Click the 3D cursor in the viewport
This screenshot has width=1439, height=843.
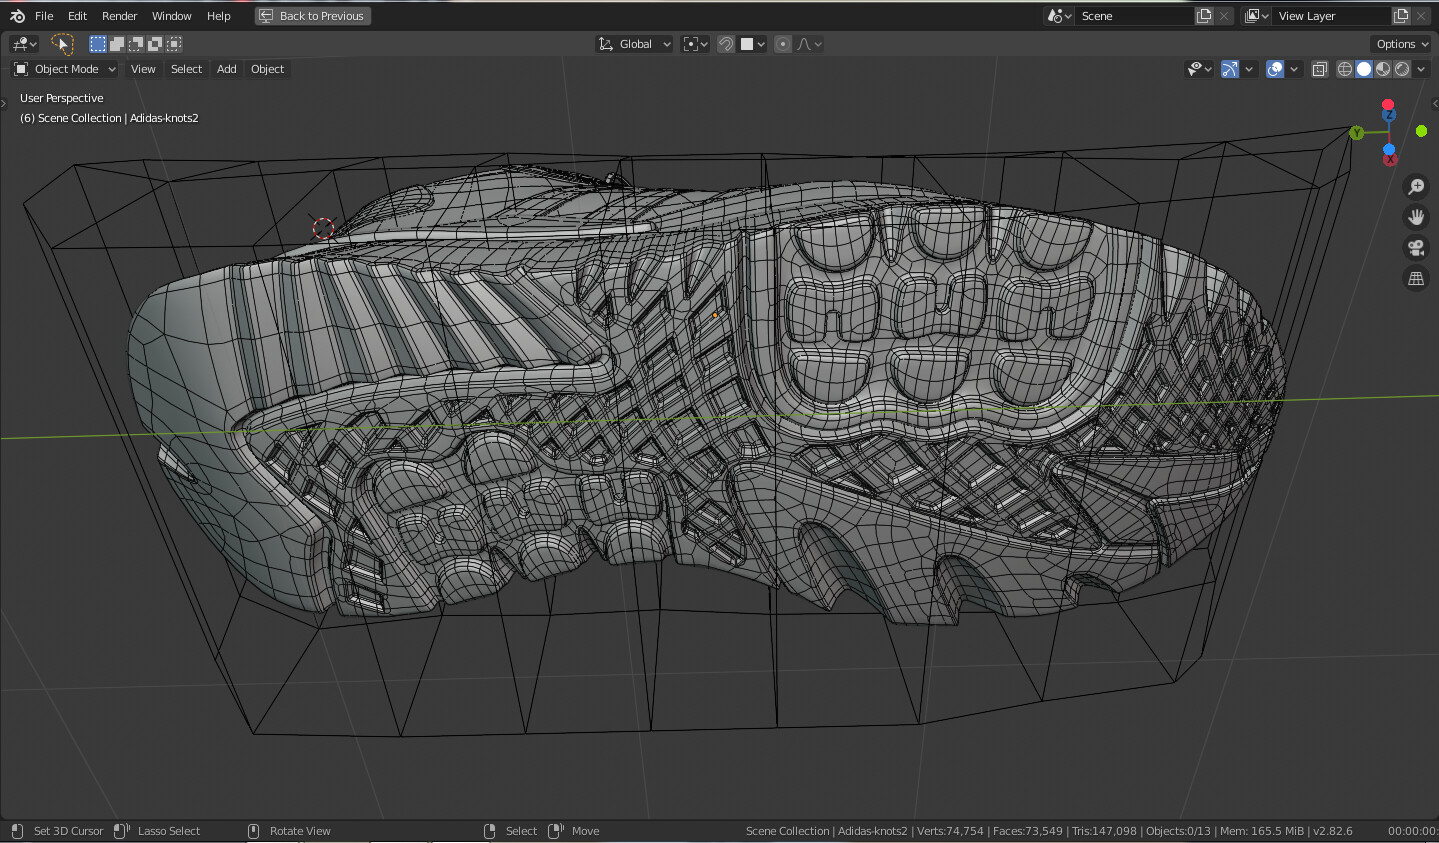pos(322,228)
